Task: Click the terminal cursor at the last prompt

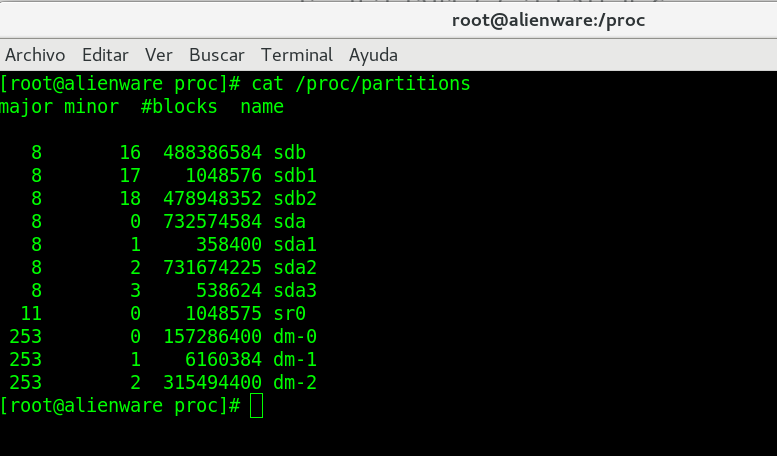Action: click(257, 406)
